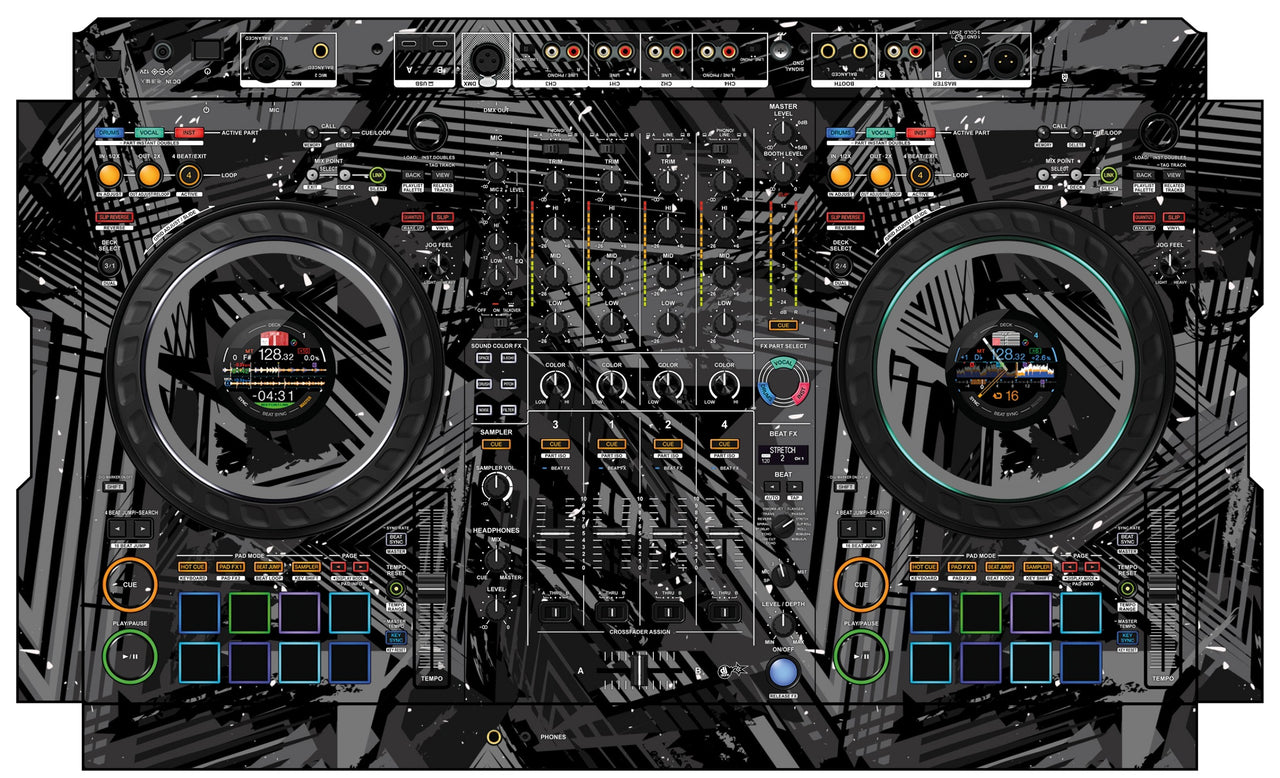Select the FILTER Sound Color FX
This screenshot has height=778, width=1280.
(508, 411)
